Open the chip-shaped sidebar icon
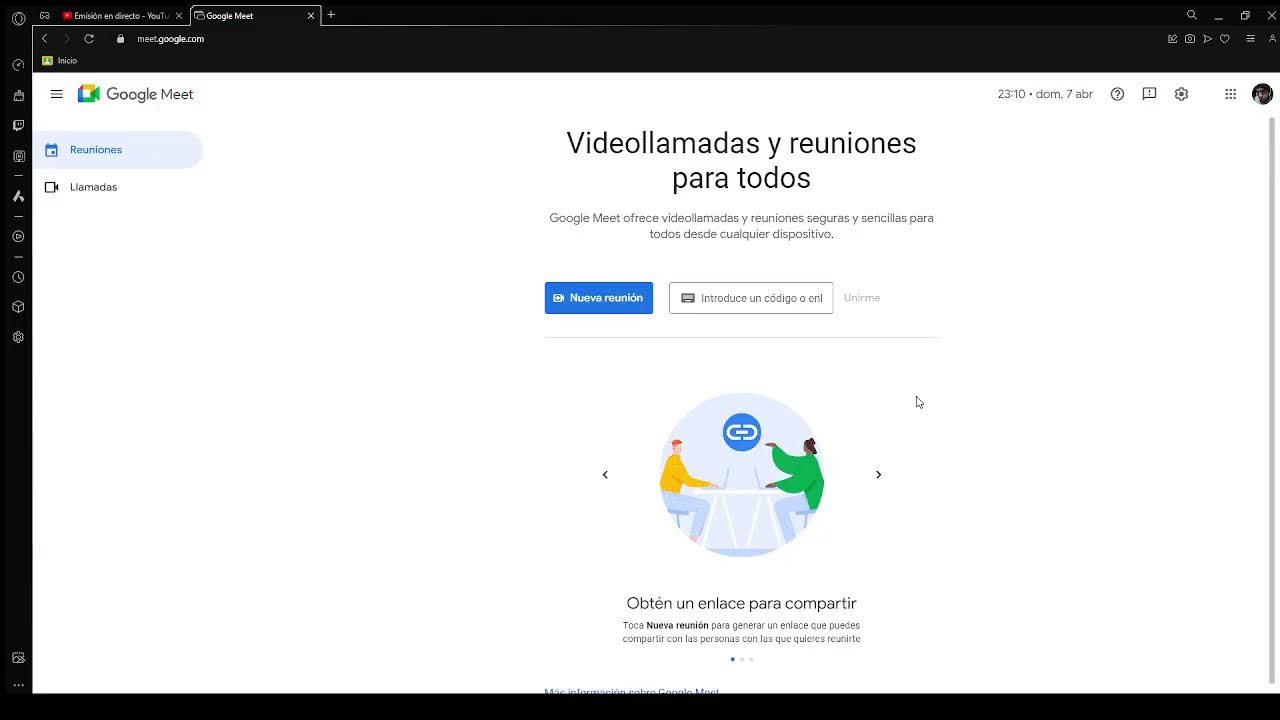This screenshot has width=1280, height=720. point(18,156)
